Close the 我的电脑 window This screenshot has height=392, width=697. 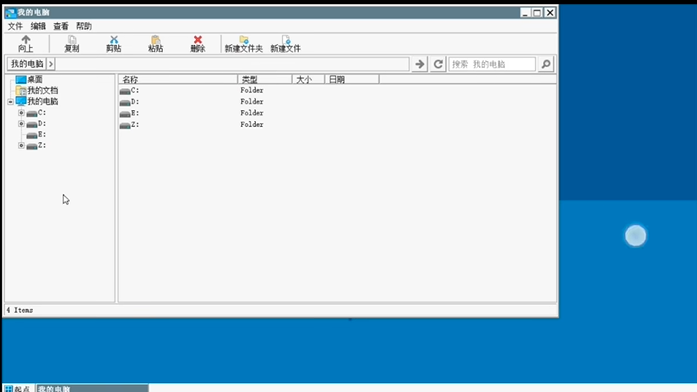[550, 12]
